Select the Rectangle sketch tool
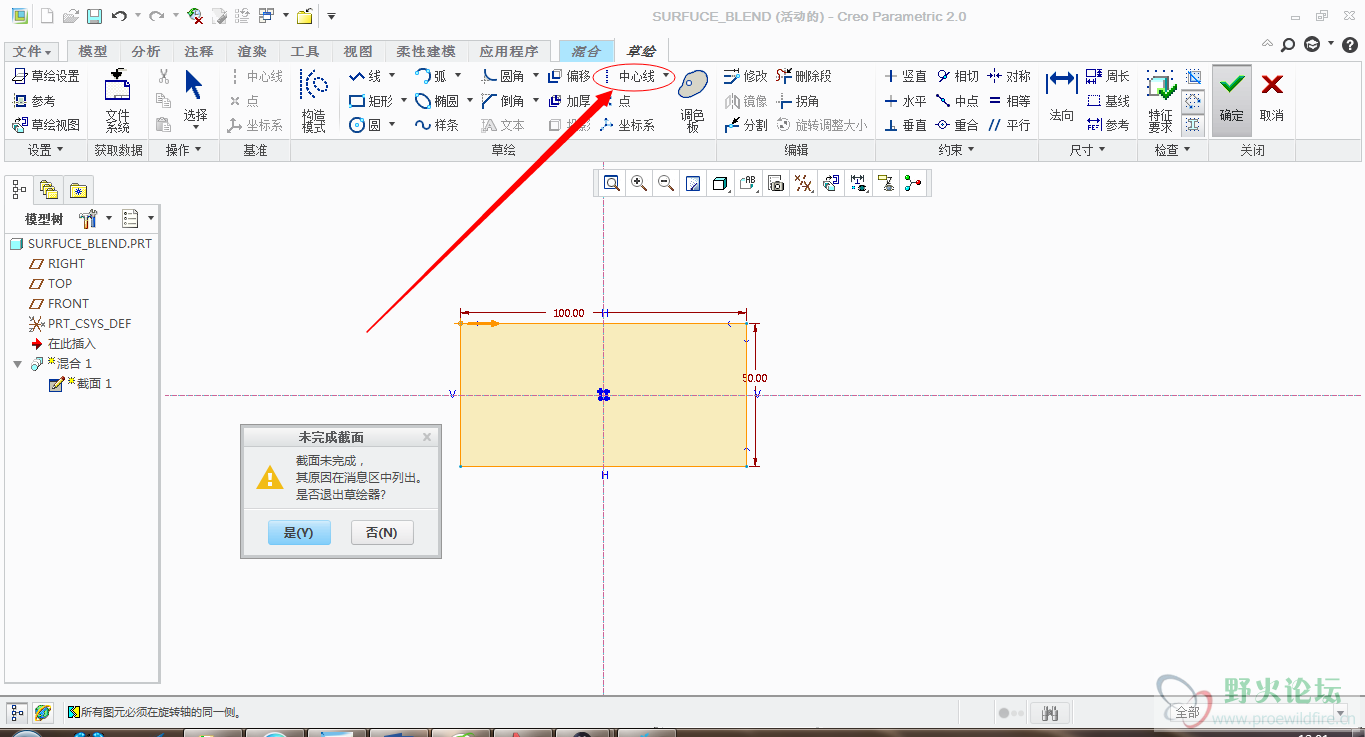 pyautogui.click(x=371, y=101)
